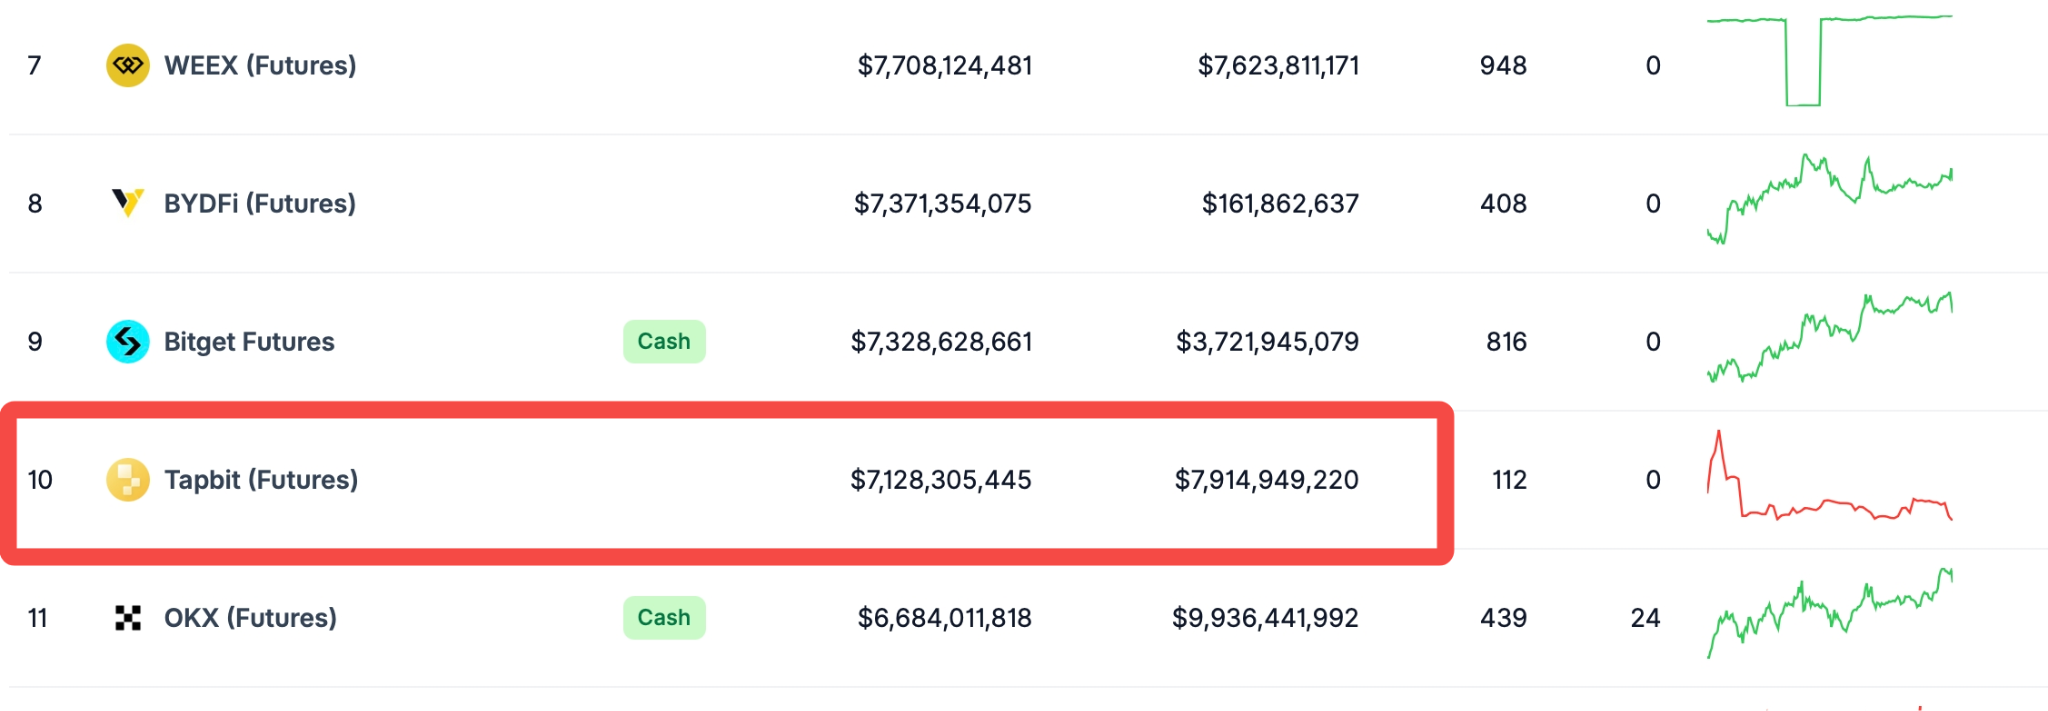View the OKX volume sparkline chart
Screen dimensions: 2048x711
pos(1829,613)
